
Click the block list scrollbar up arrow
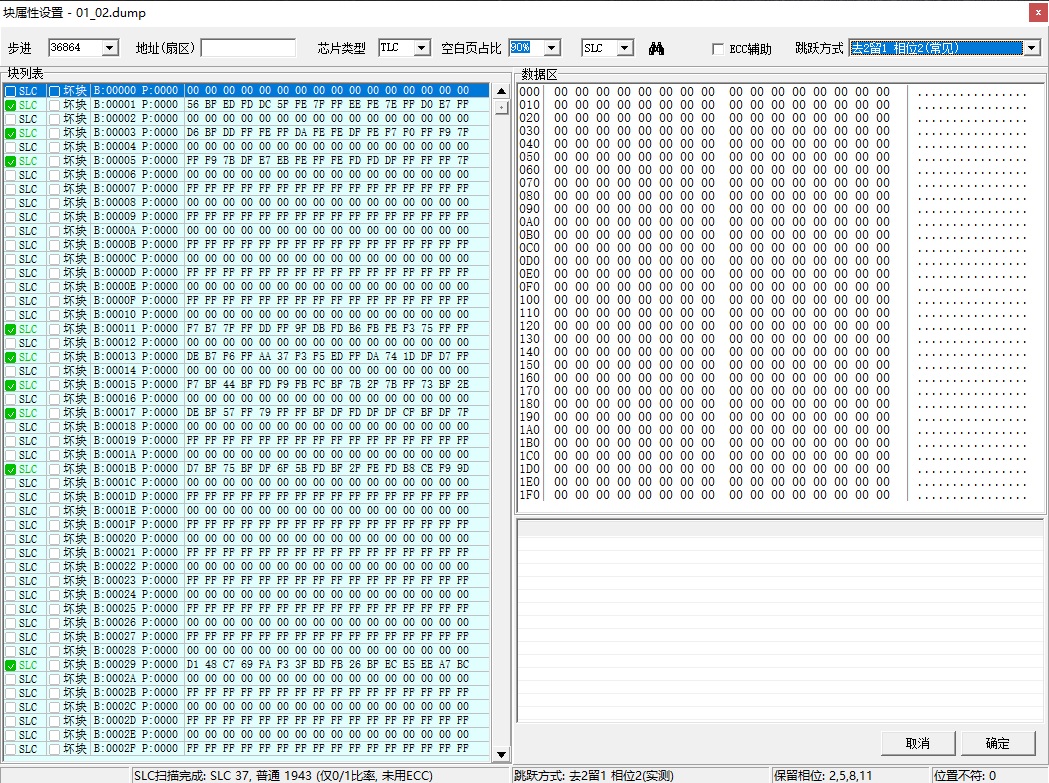pos(501,91)
